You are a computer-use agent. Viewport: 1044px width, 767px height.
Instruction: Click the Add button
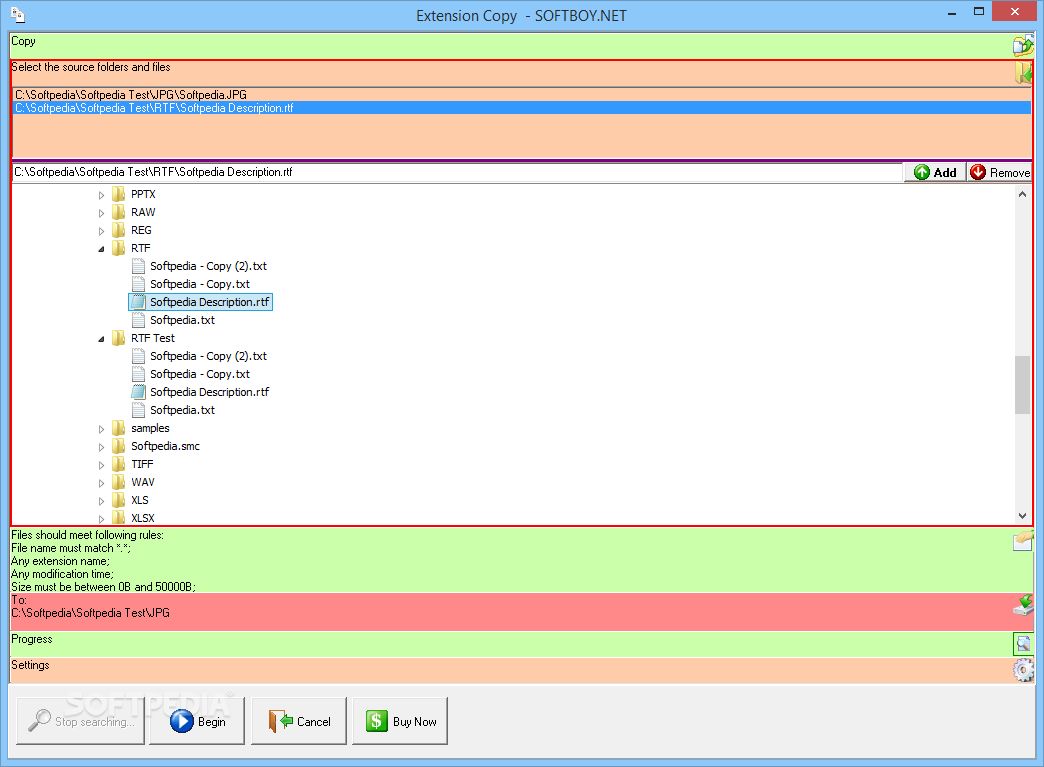point(935,172)
